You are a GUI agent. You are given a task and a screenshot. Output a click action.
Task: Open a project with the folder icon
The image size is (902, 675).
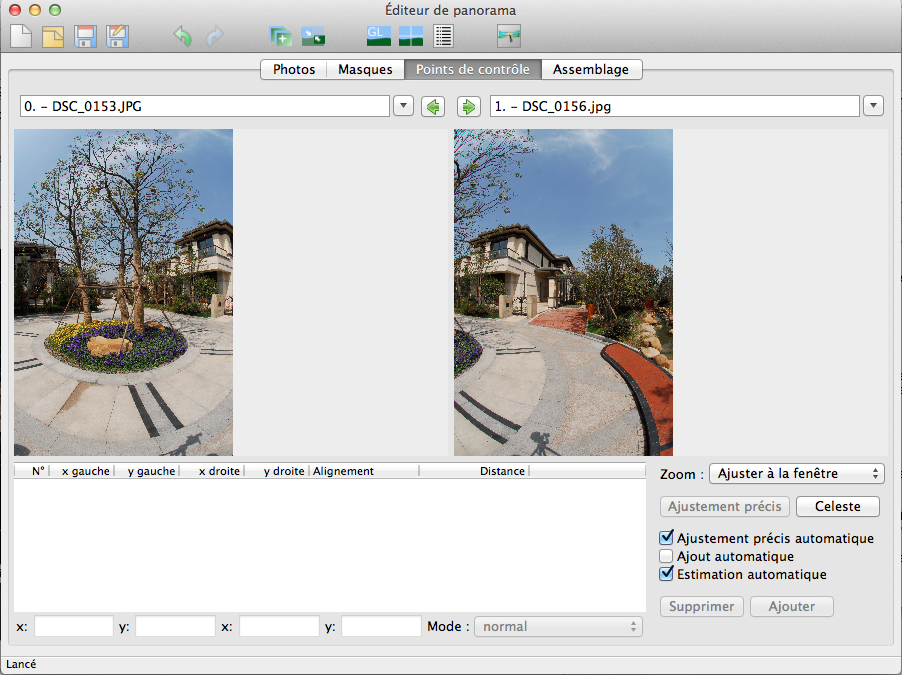(53, 37)
